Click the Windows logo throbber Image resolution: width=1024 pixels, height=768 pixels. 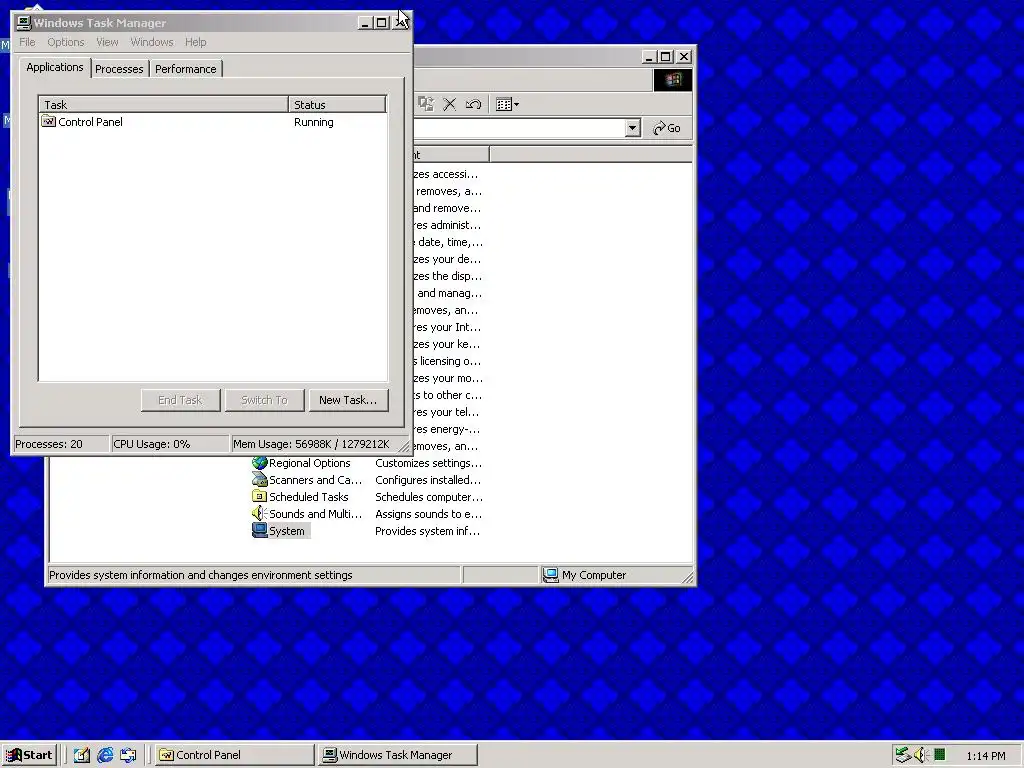pyautogui.click(x=673, y=80)
